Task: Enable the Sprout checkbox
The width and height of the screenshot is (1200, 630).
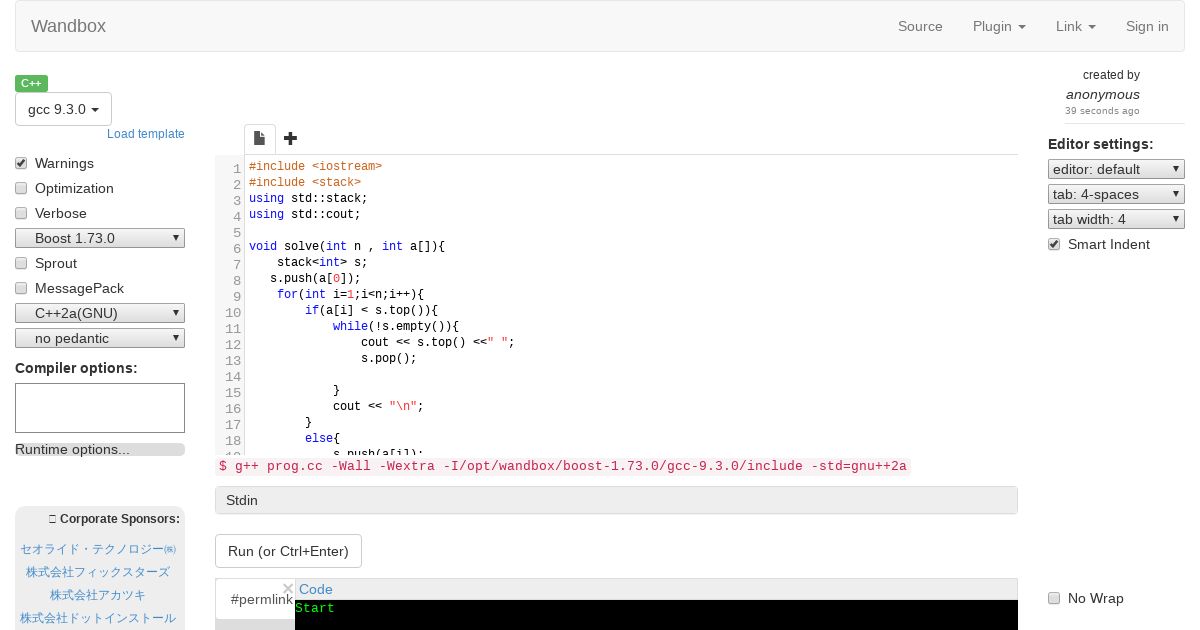Action: (21, 263)
